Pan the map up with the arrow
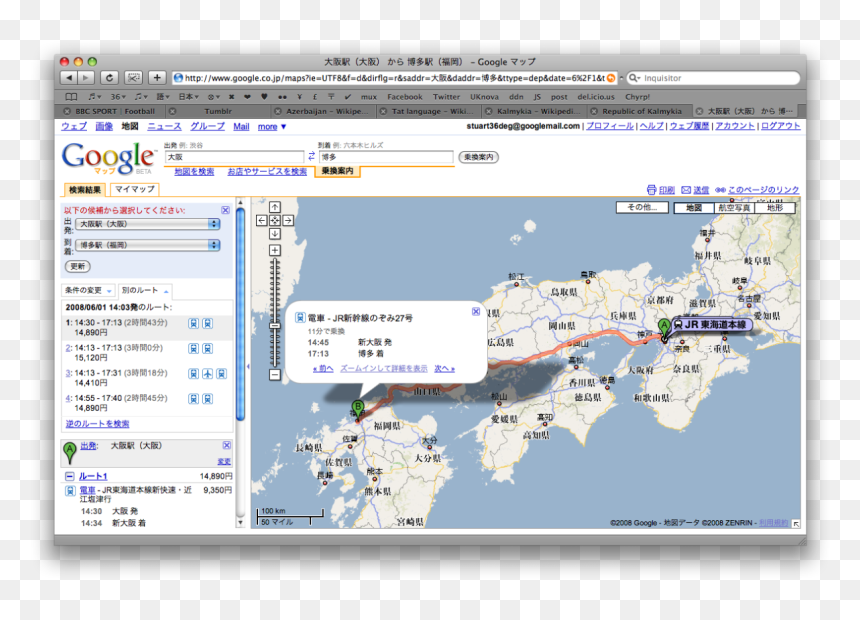860x620 pixels. [x=275, y=207]
